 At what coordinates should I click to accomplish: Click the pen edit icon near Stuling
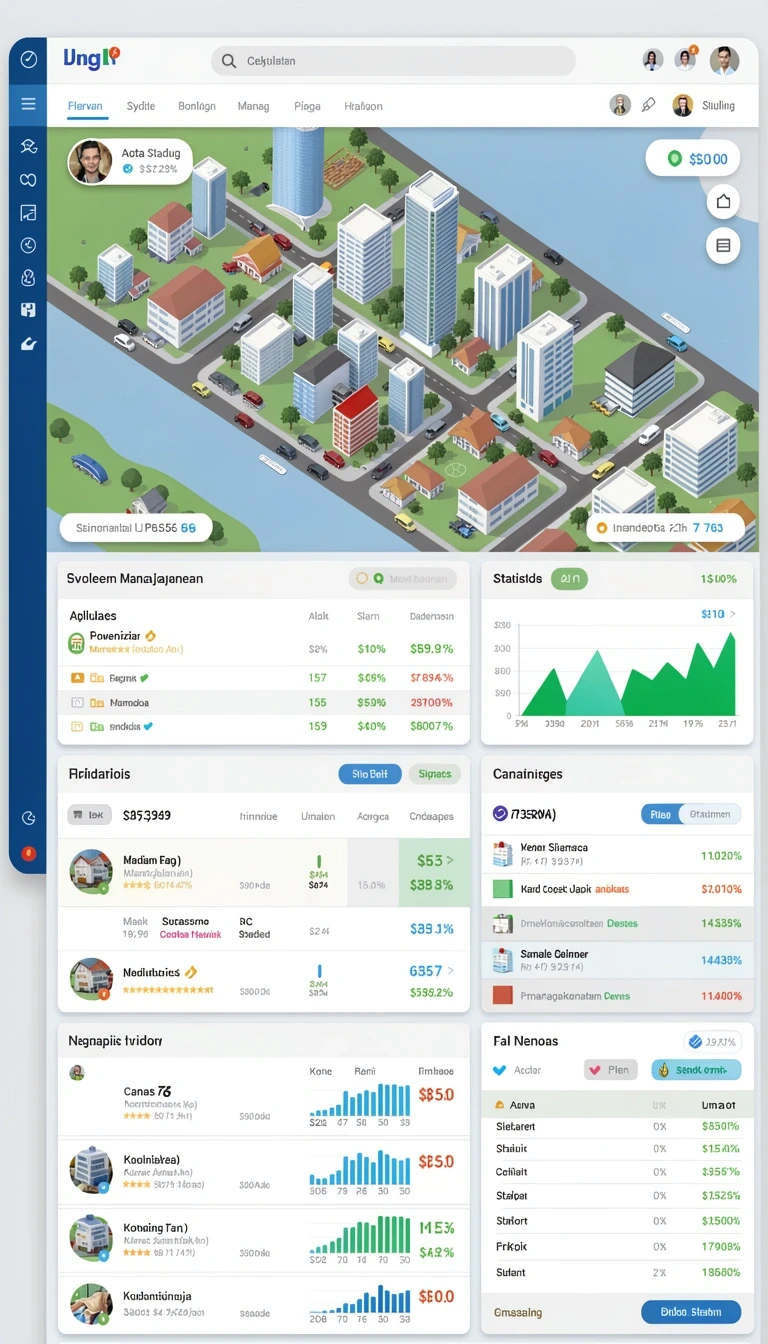tap(649, 105)
